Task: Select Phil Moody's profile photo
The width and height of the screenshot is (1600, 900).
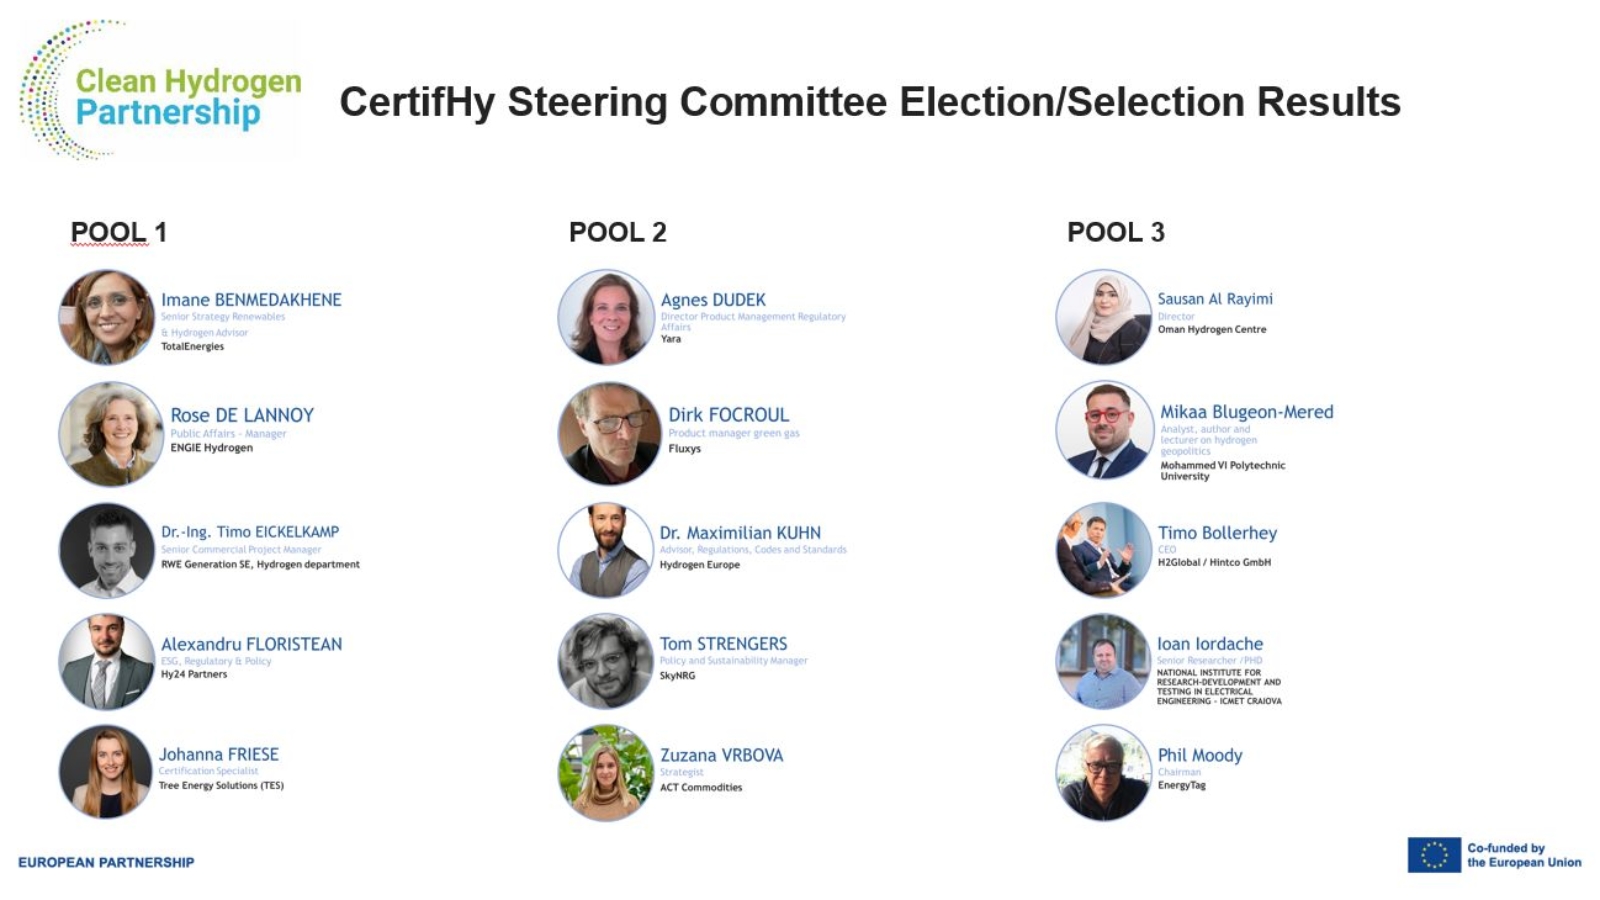Action: 1104,772
